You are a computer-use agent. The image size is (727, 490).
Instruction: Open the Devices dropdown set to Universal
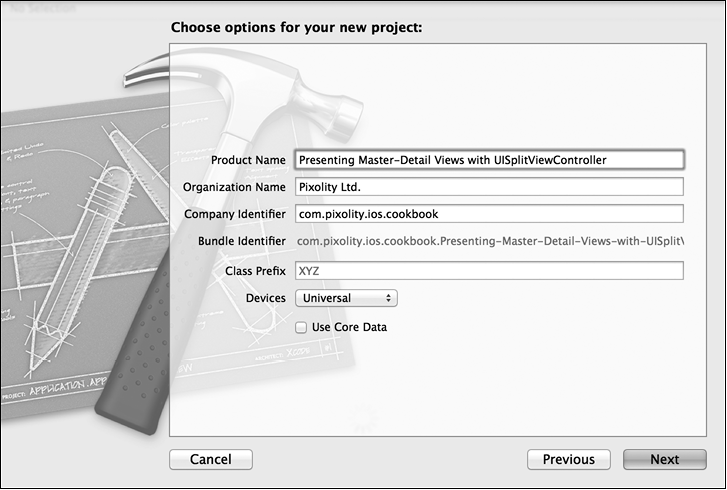tap(346, 298)
